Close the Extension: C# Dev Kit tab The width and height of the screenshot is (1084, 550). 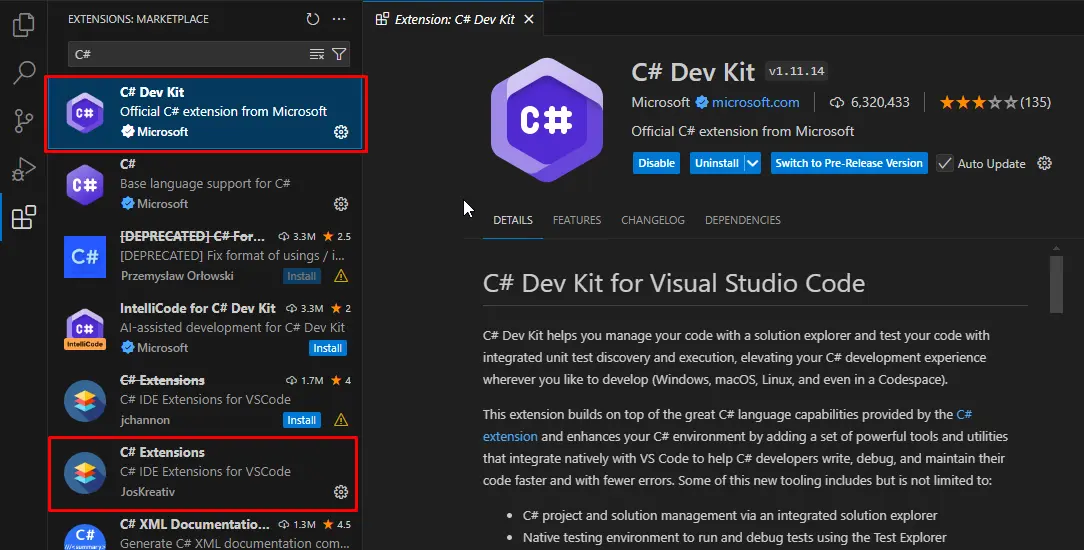pyautogui.click(x=529, y=19)
